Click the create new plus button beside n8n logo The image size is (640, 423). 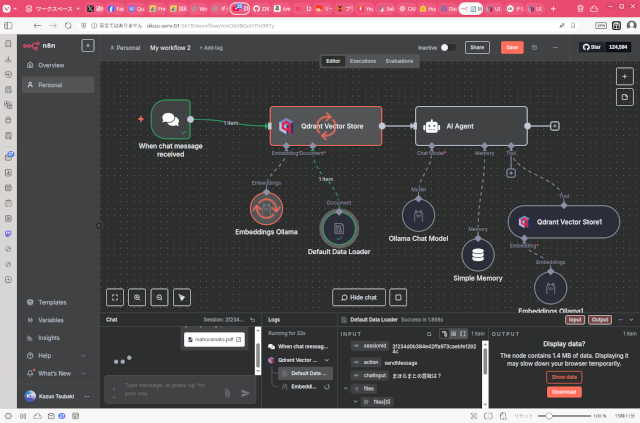88,45
